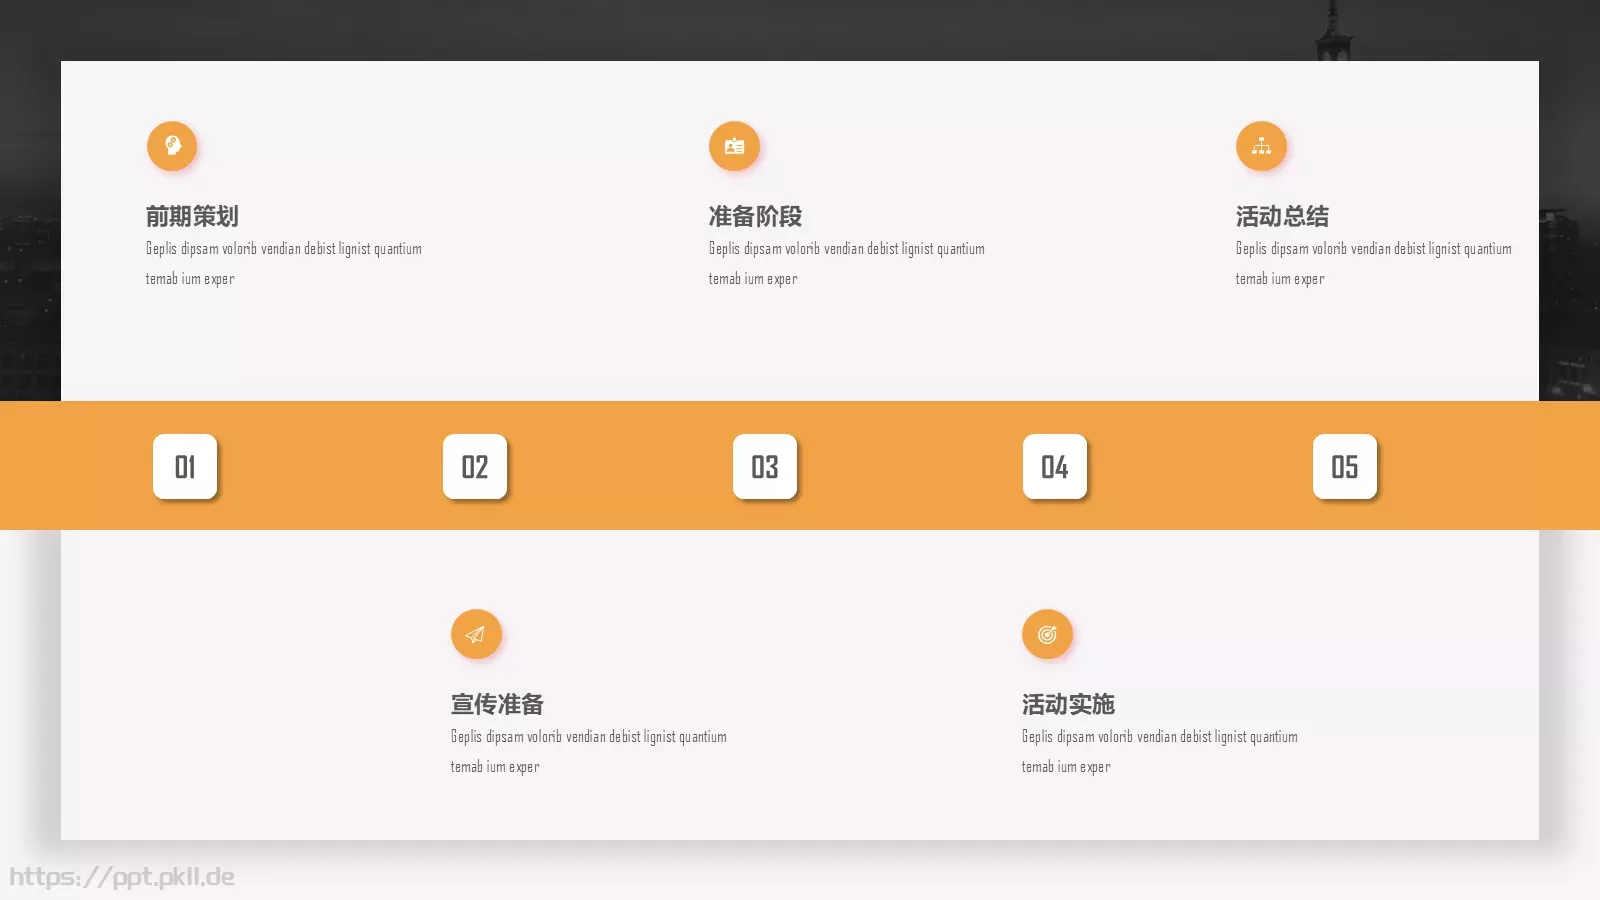This screenshot has width=1600, height=900.
Task: Click the target icon above 活动实施
Action: [x=1047, y=634]
